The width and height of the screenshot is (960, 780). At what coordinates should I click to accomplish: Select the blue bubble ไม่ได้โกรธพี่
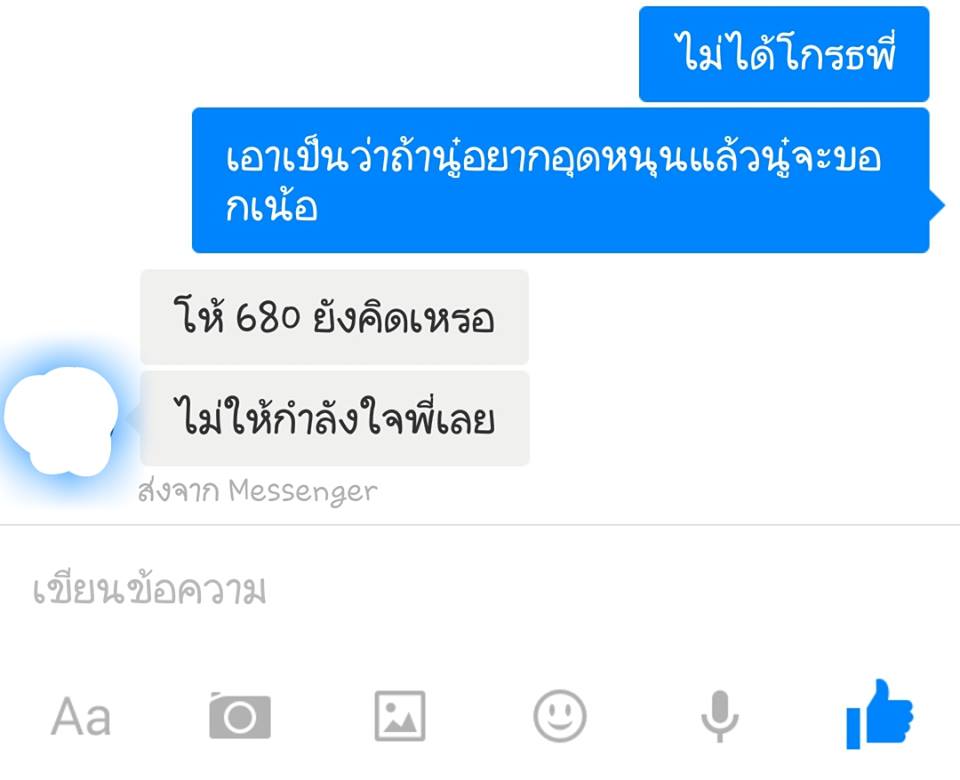pyautogui.click(x=784, y=54)
